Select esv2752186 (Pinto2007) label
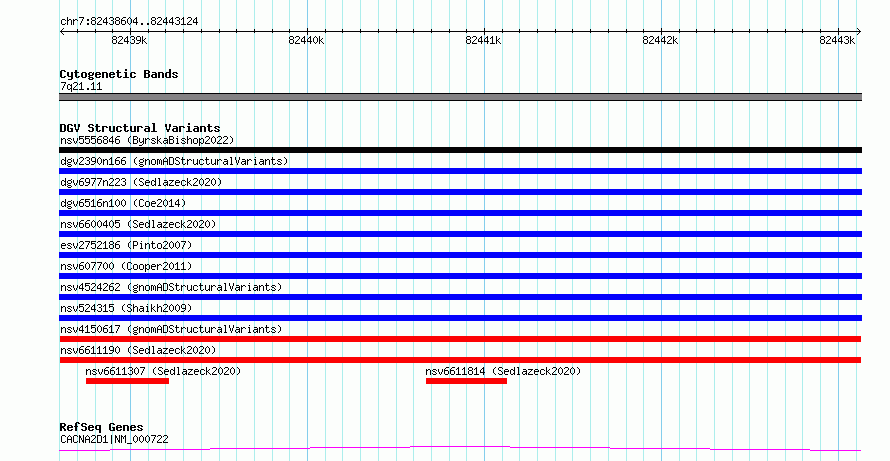The image size is (890, 461). [126, 245]
